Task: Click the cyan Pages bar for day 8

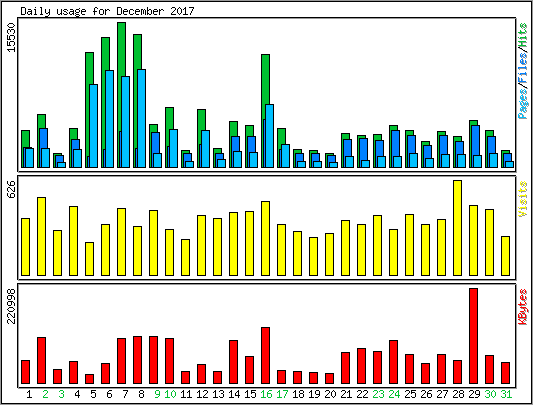Action: 141,118
